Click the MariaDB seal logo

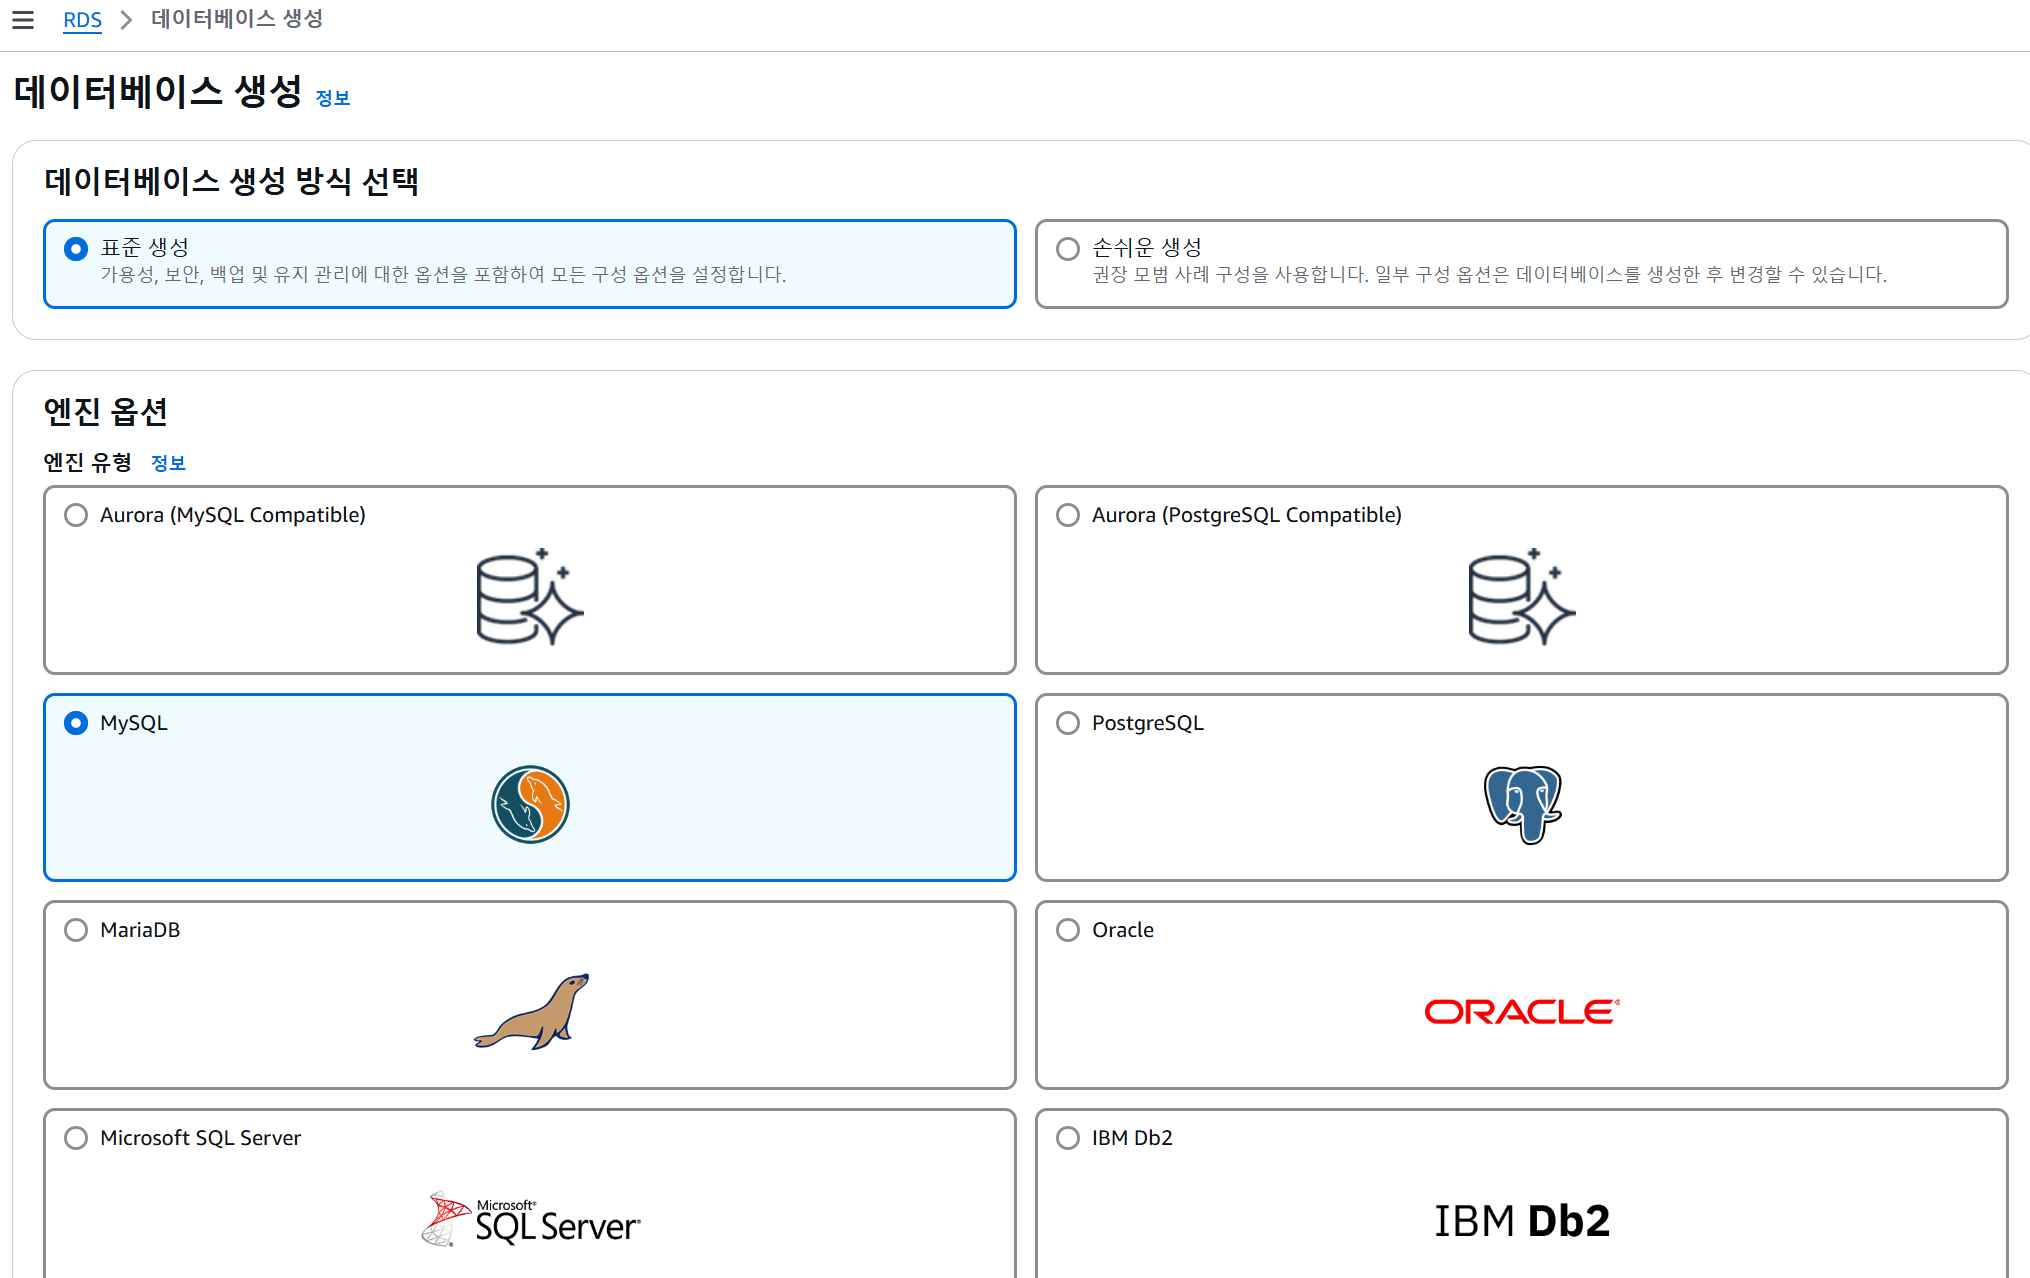pyautogui.click(x=532, y=1011)
